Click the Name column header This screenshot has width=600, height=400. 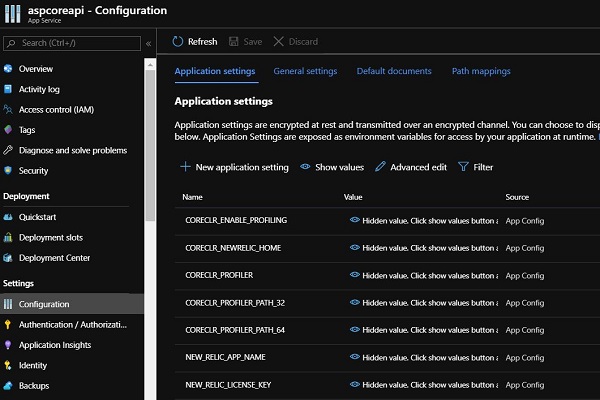(x=192, y=197)
